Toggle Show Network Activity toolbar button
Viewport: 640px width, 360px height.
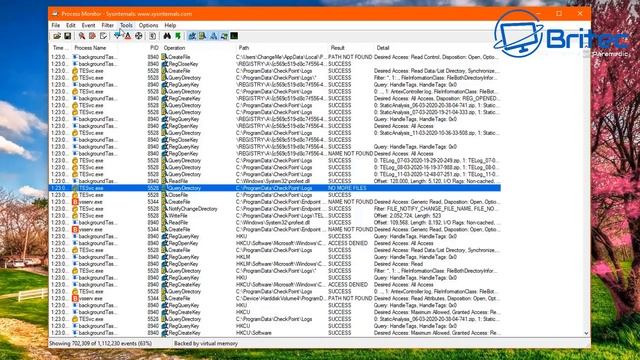[x=213, y=36]
